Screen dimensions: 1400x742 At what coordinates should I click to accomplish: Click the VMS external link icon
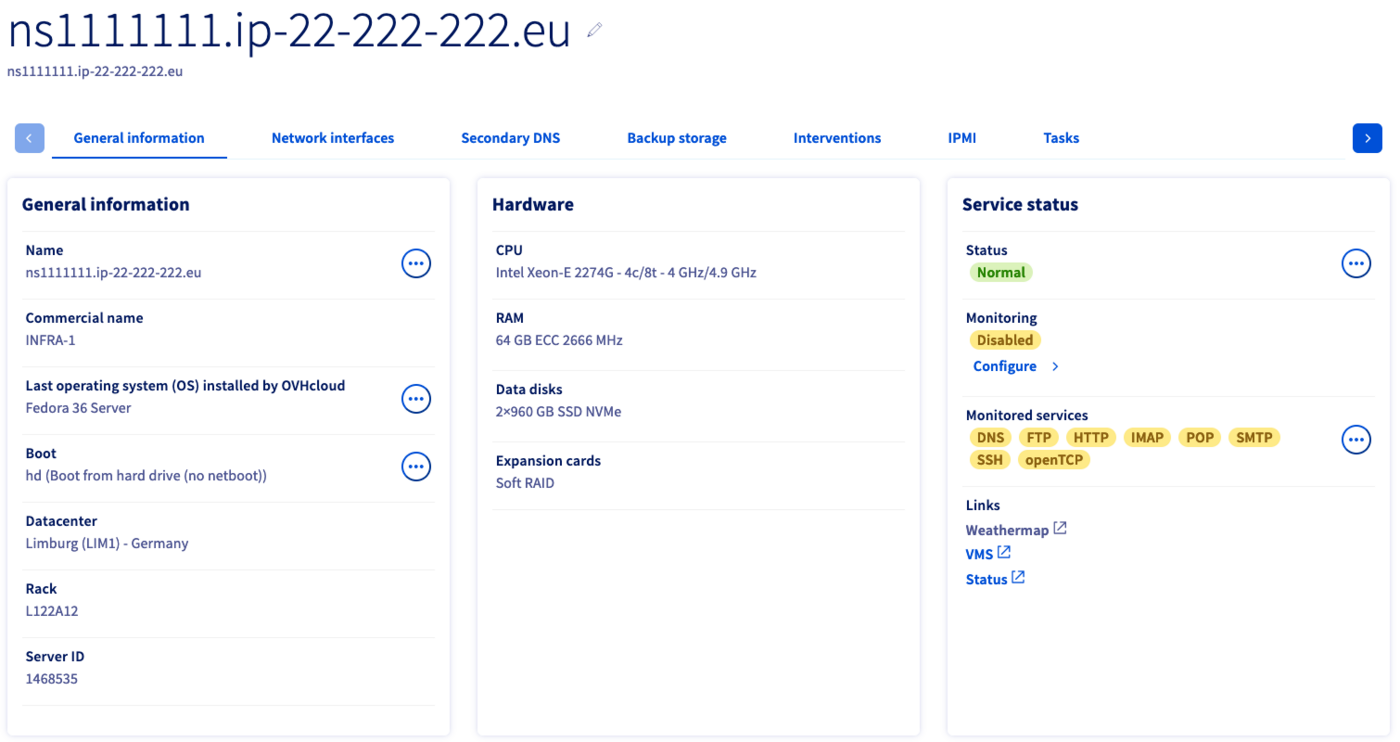[1004, 551]
